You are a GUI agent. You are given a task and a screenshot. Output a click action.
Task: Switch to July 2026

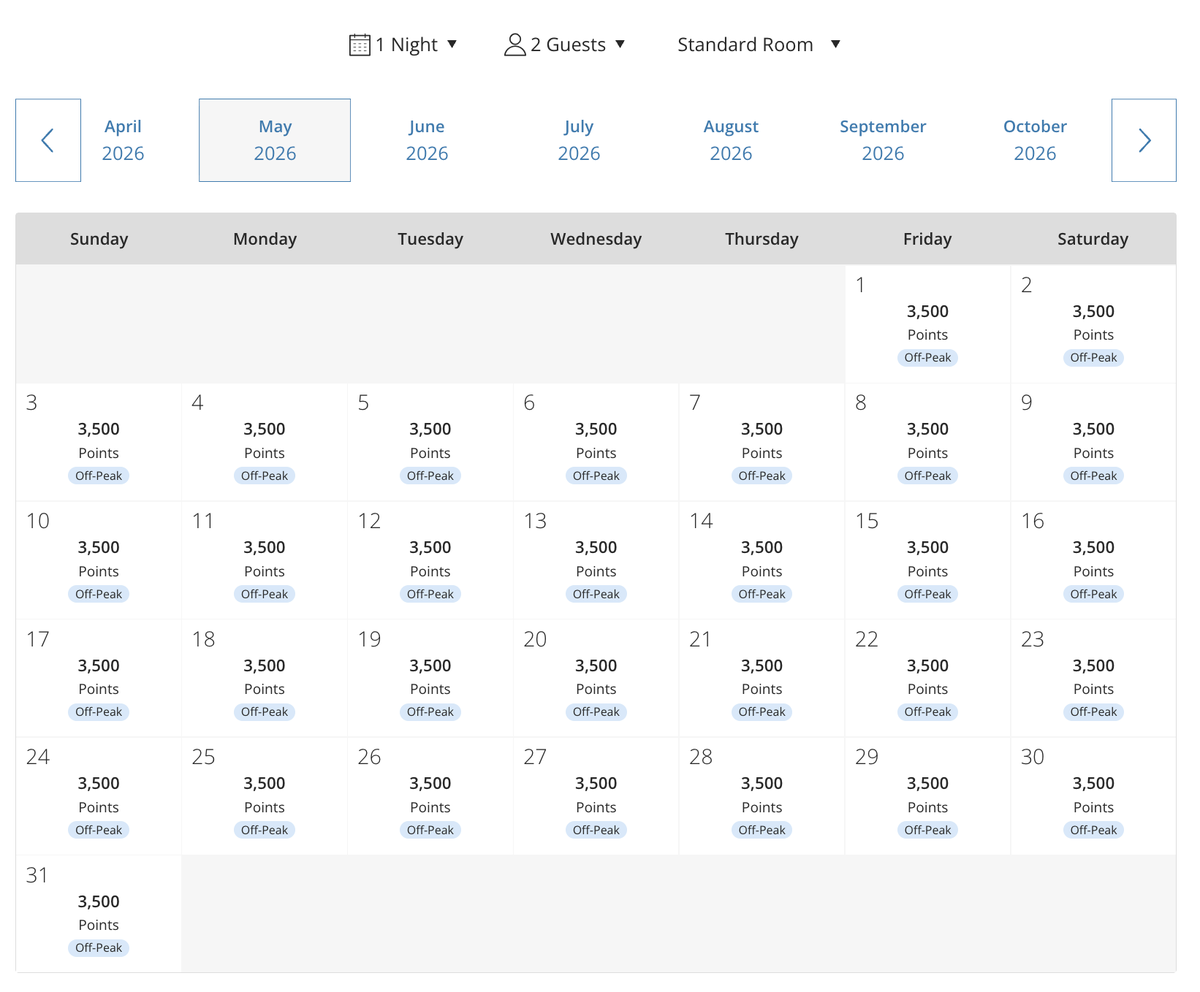579,140
